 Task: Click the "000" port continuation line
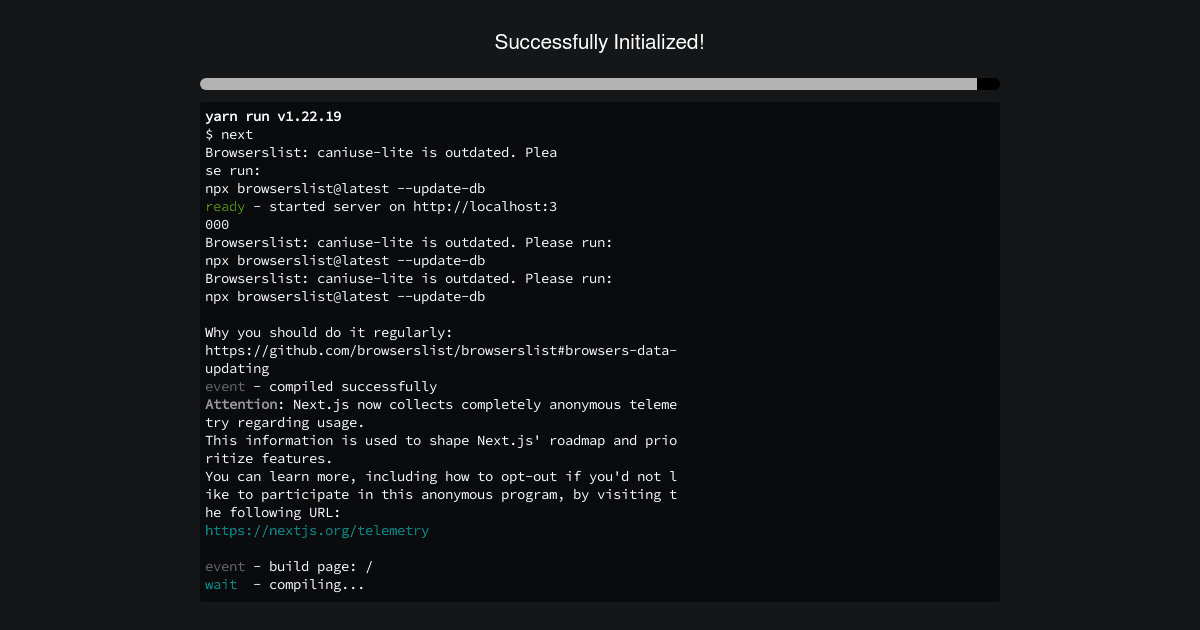pyautogui.click(x=217, y=225)
